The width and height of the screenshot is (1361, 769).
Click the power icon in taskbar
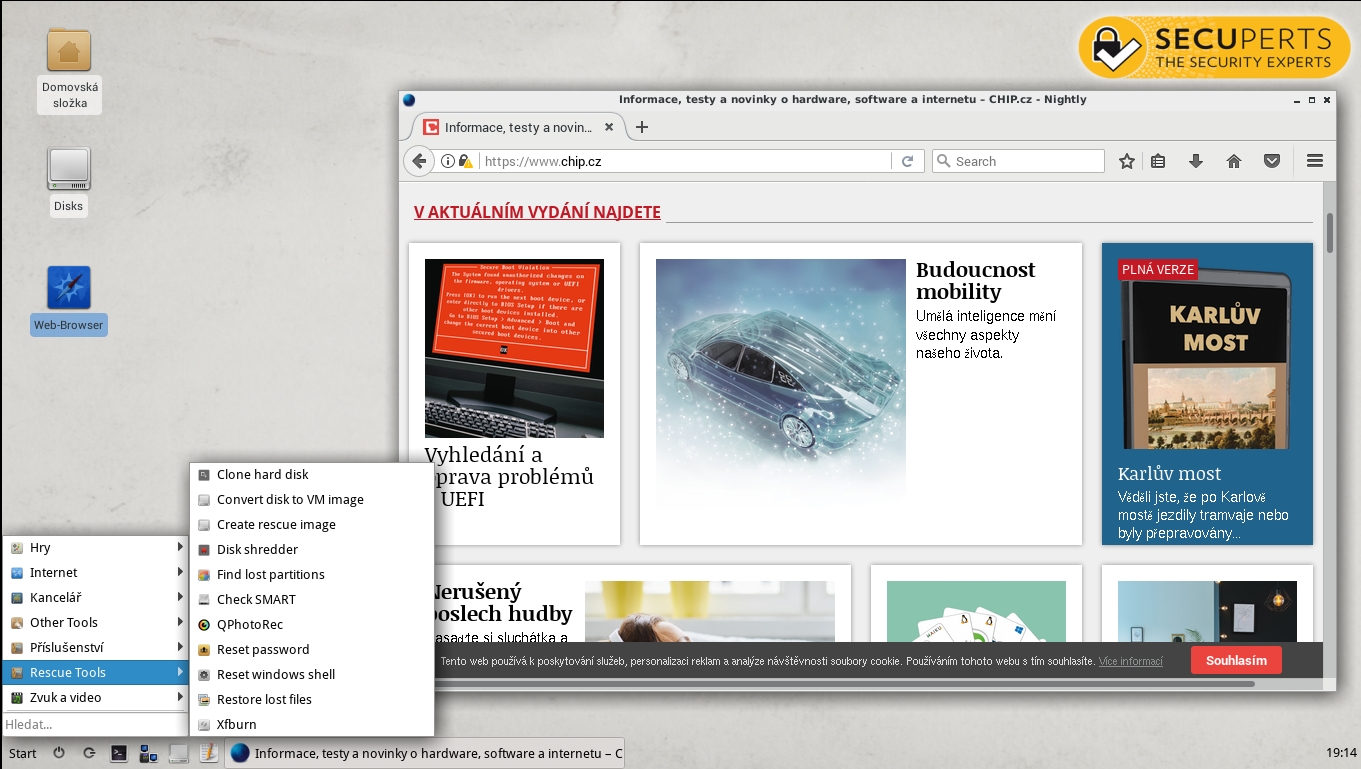[58, 753]
